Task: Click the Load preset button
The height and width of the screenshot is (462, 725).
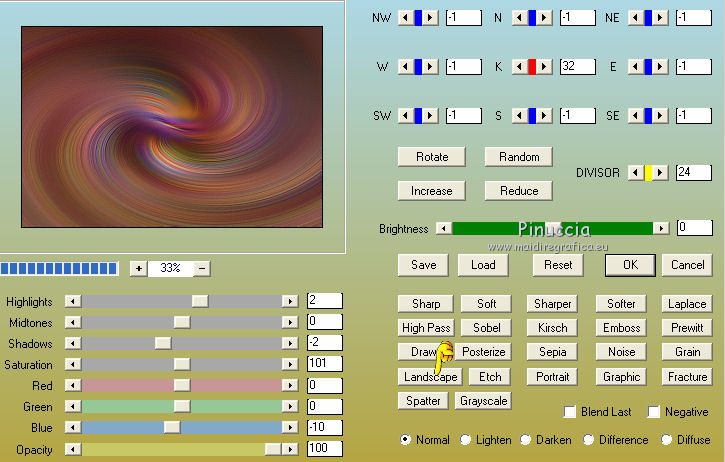Action: tap(483, 265)
